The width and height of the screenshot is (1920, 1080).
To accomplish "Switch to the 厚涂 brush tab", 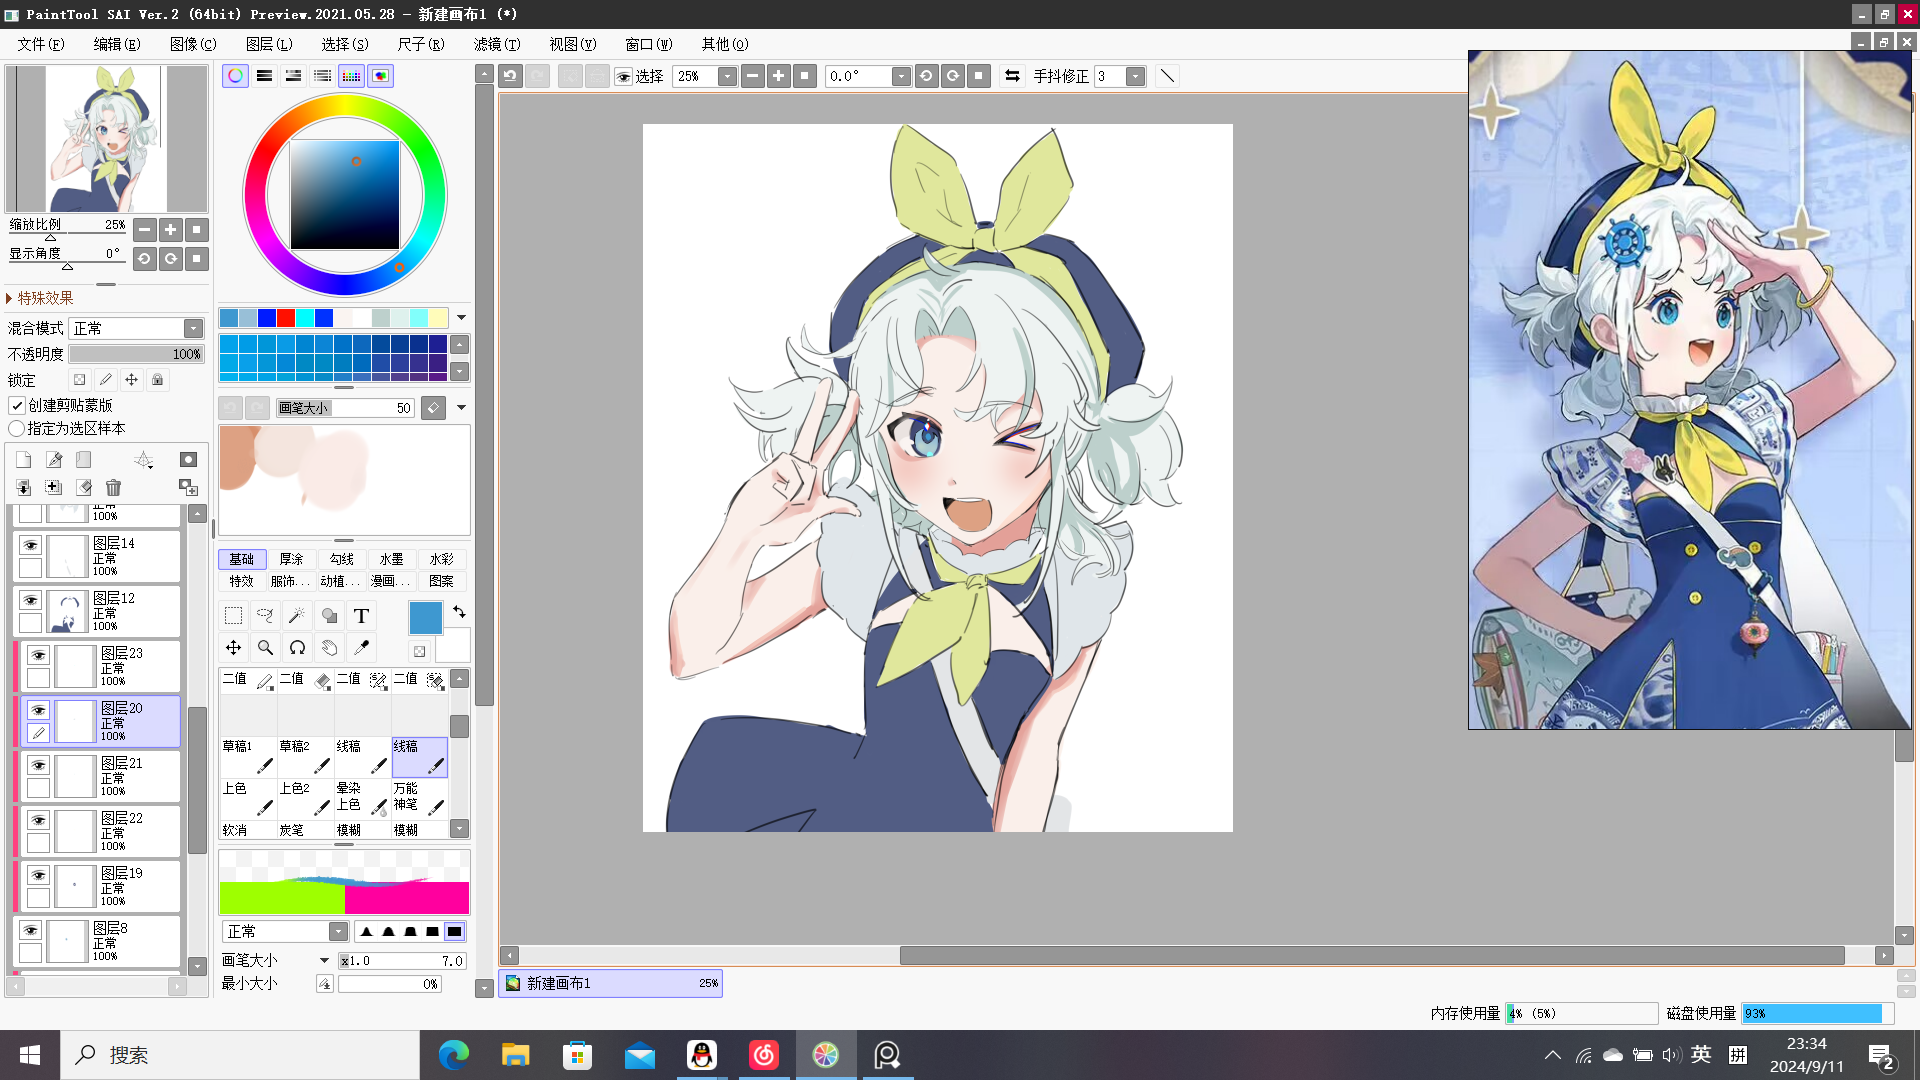I will 292,559.
